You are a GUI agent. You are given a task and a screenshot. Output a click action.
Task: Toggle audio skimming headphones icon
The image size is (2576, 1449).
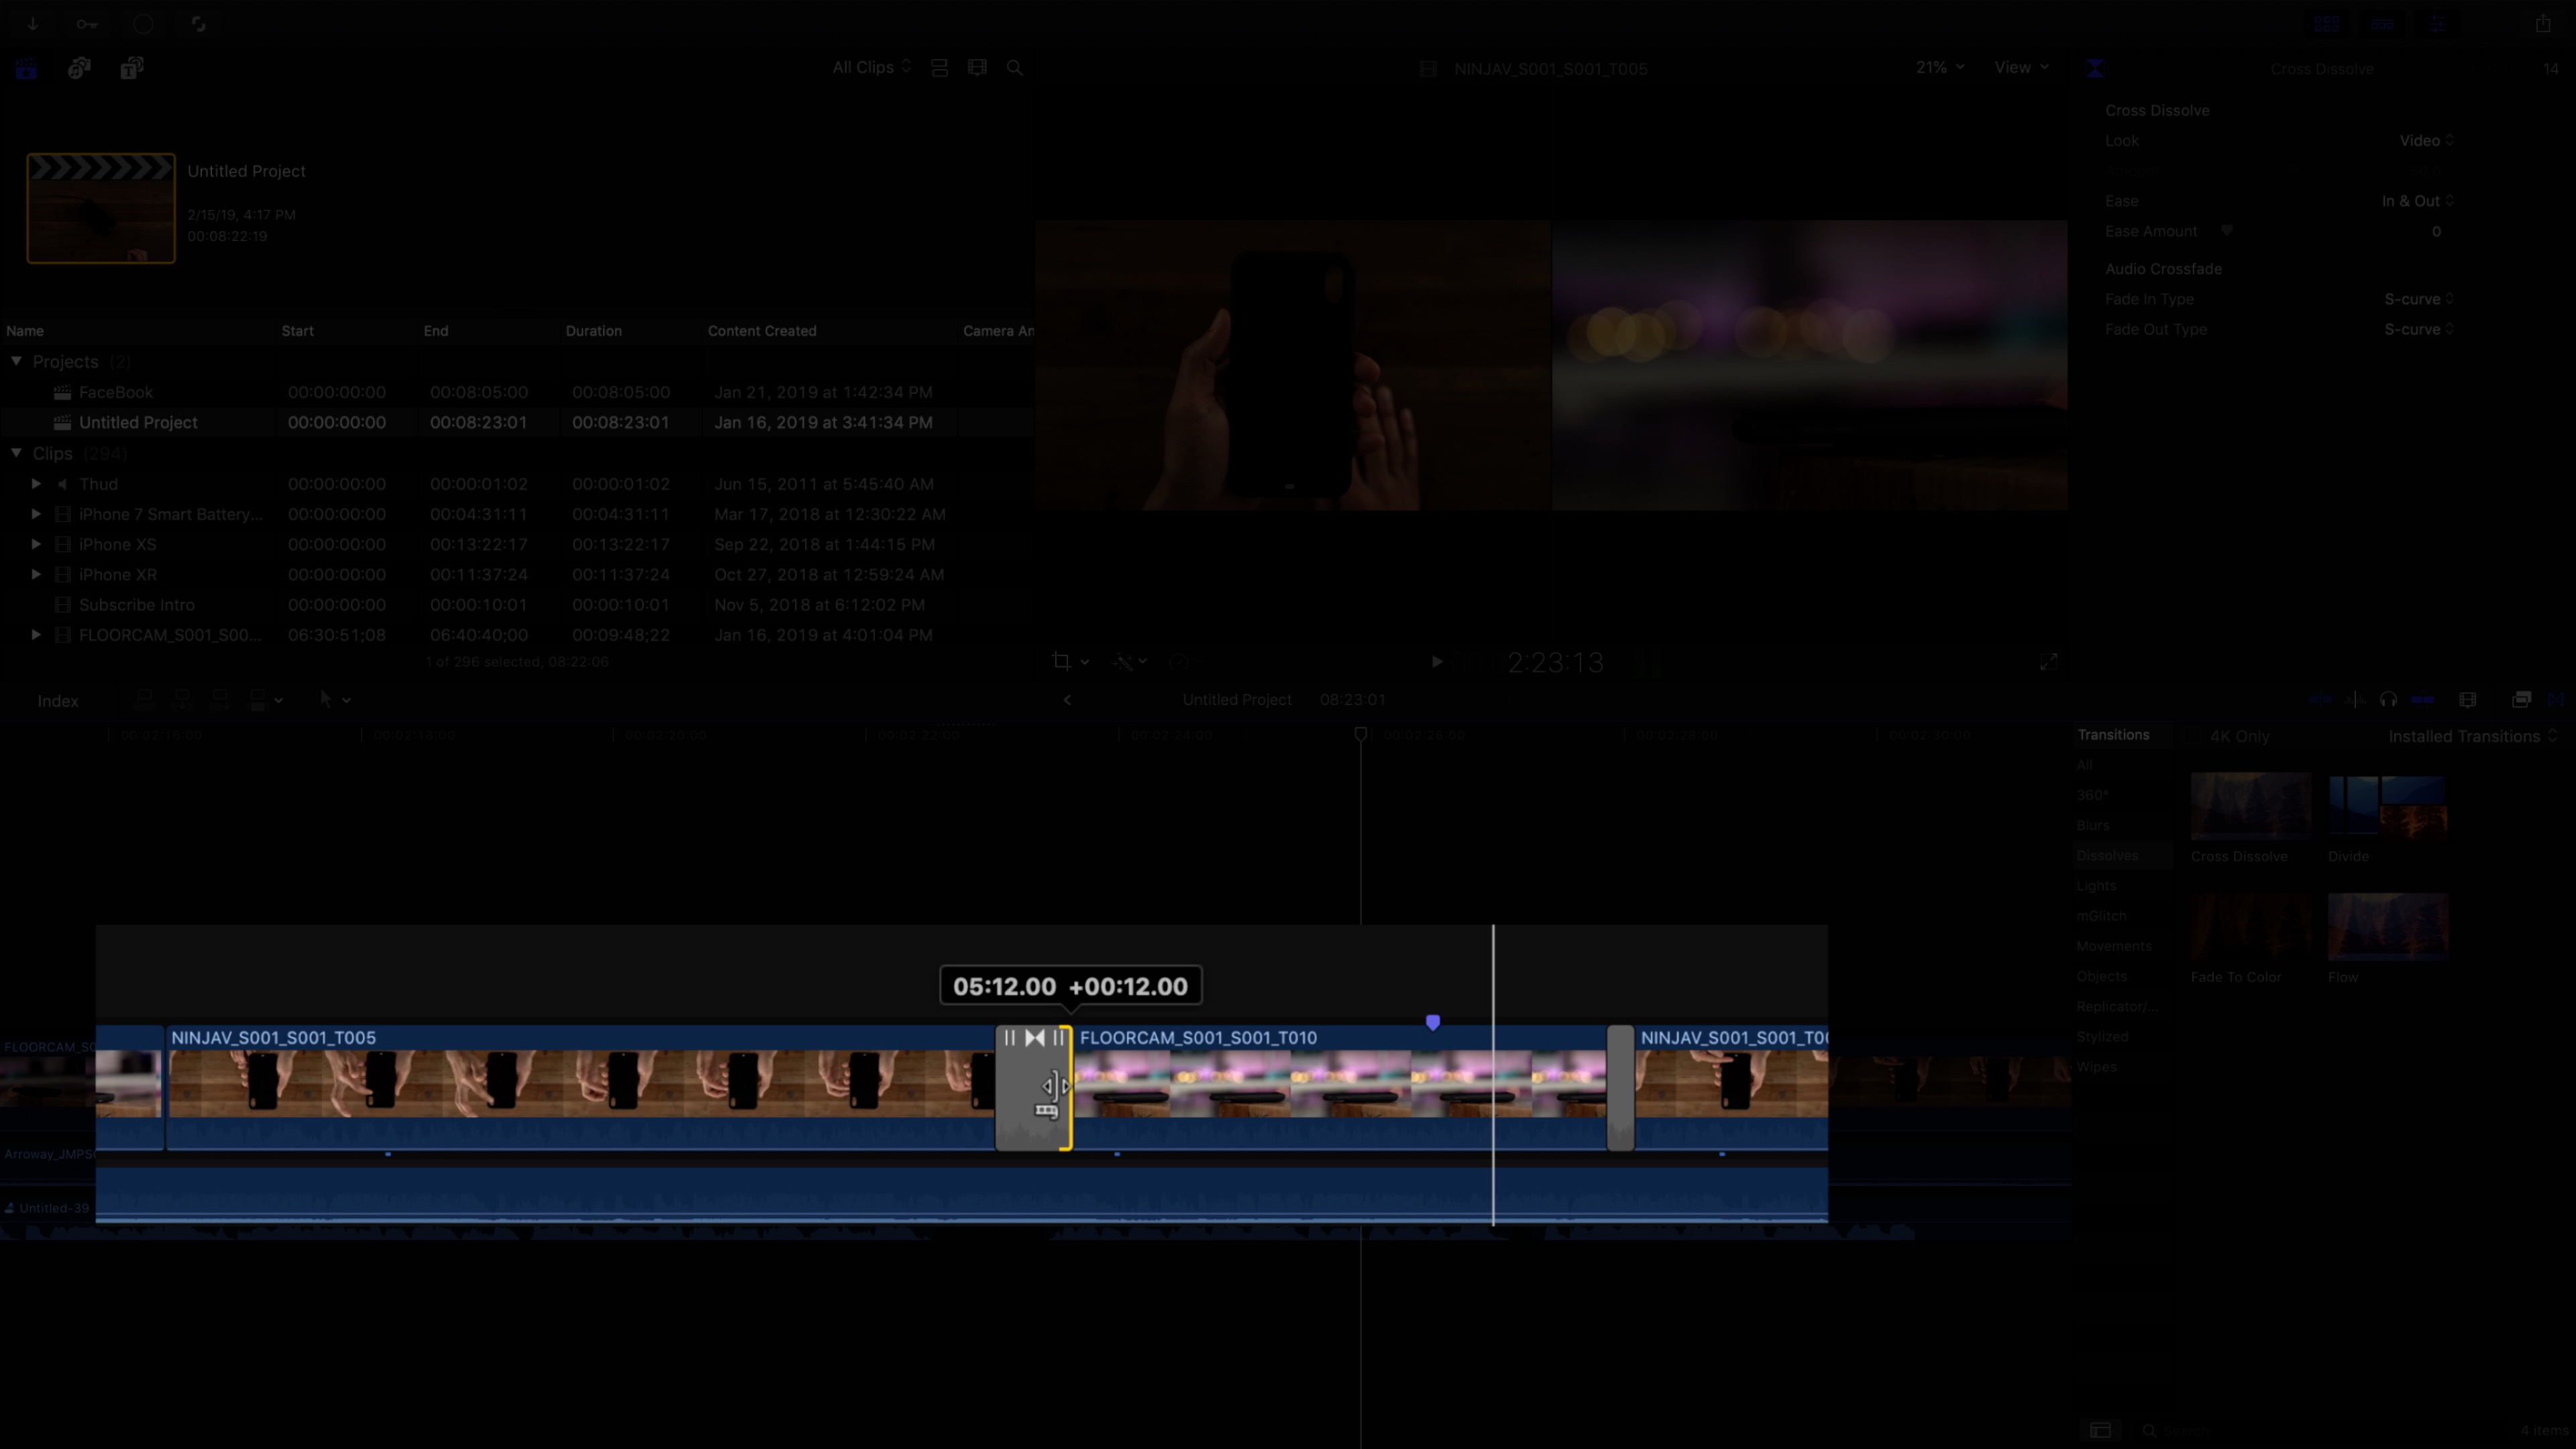point(2388,700)
